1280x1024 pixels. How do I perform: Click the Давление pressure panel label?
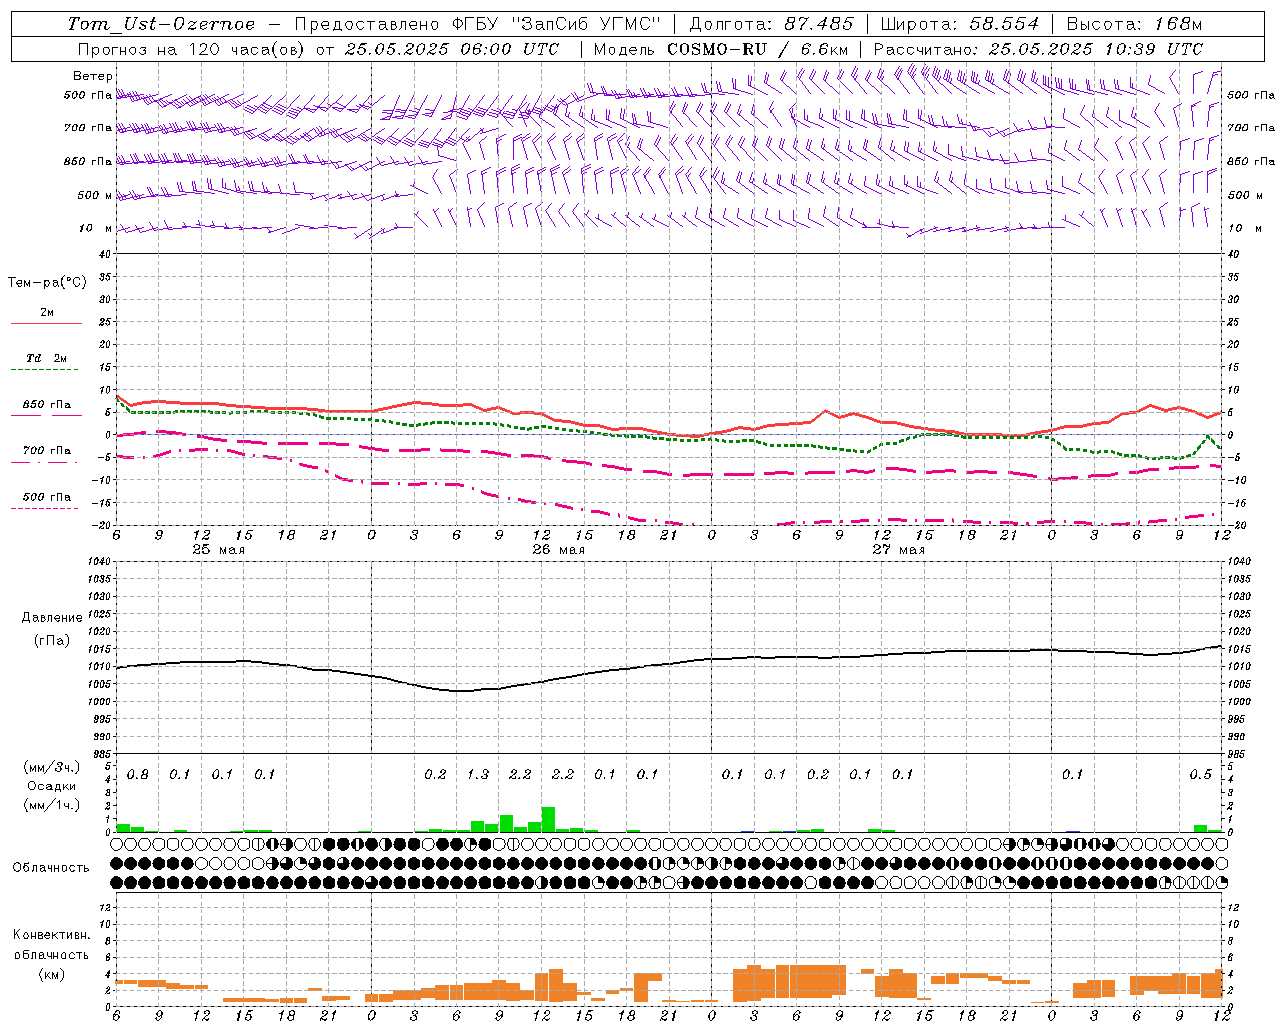click(51, 618)
